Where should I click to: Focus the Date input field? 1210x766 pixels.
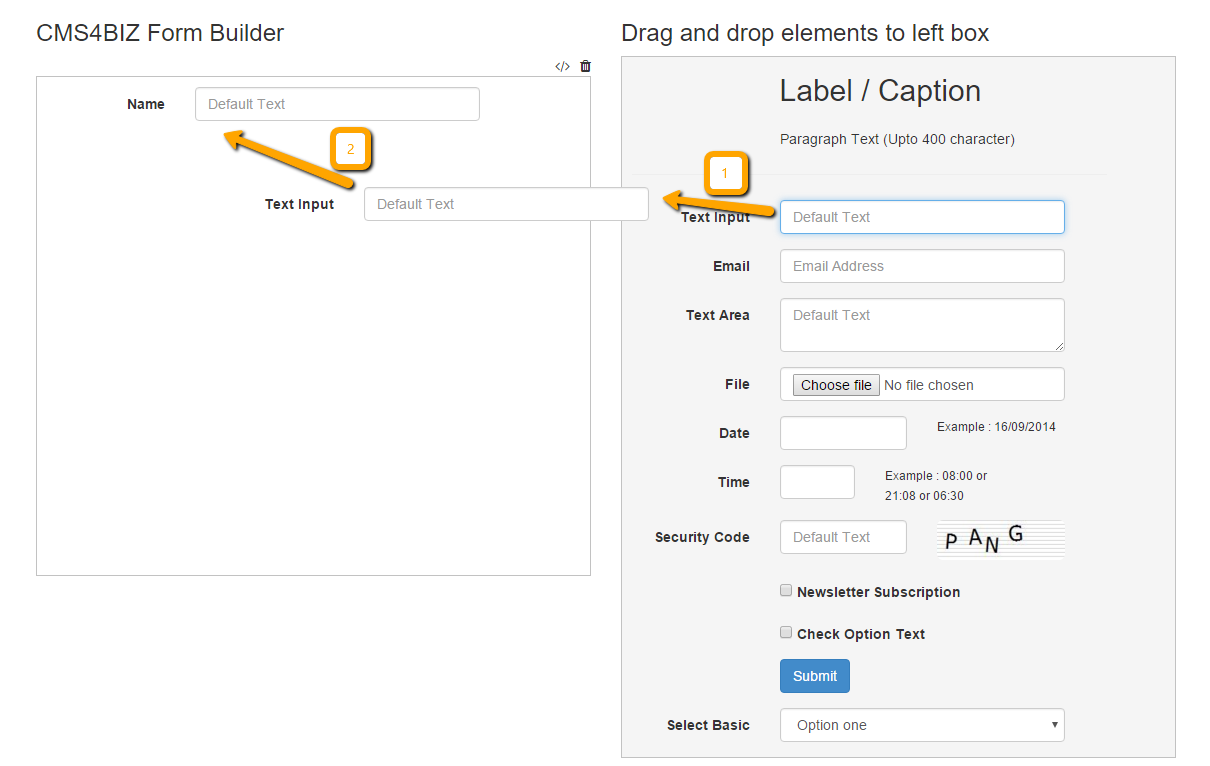tap(843, 433)
